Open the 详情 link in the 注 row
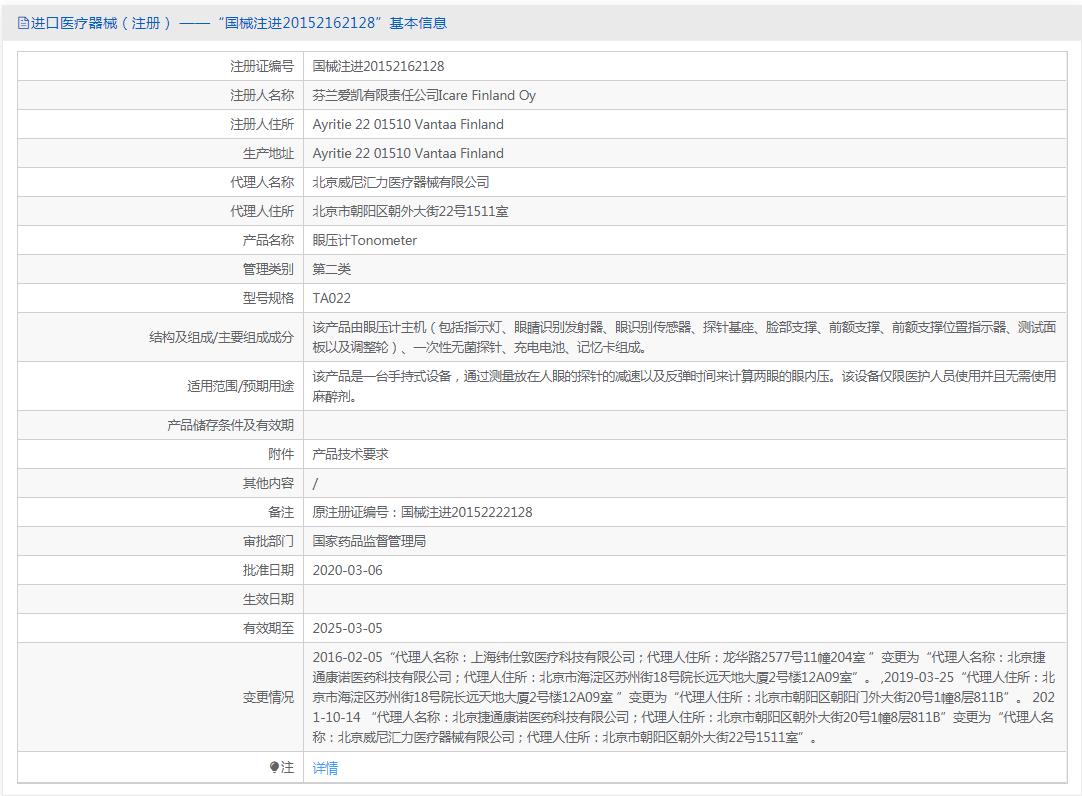Viewport: 1082px width, 796px height. click(x=325, y=768)
